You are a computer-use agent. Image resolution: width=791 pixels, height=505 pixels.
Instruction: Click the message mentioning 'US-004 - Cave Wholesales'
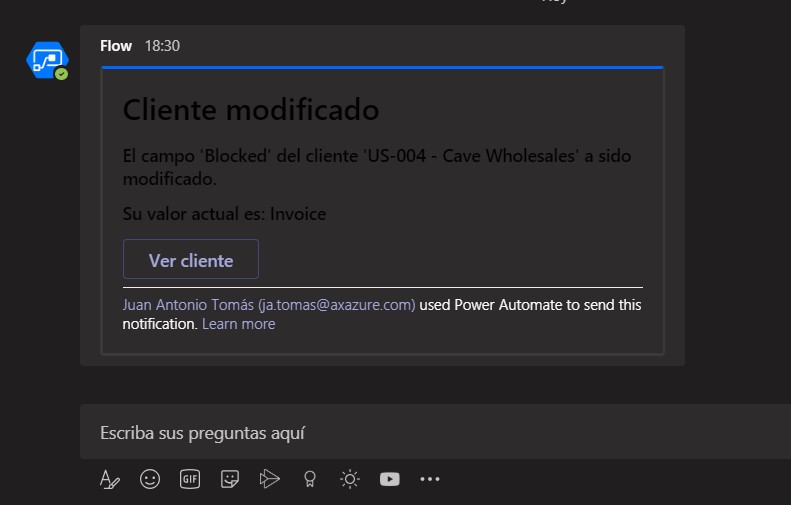[377, 167]
